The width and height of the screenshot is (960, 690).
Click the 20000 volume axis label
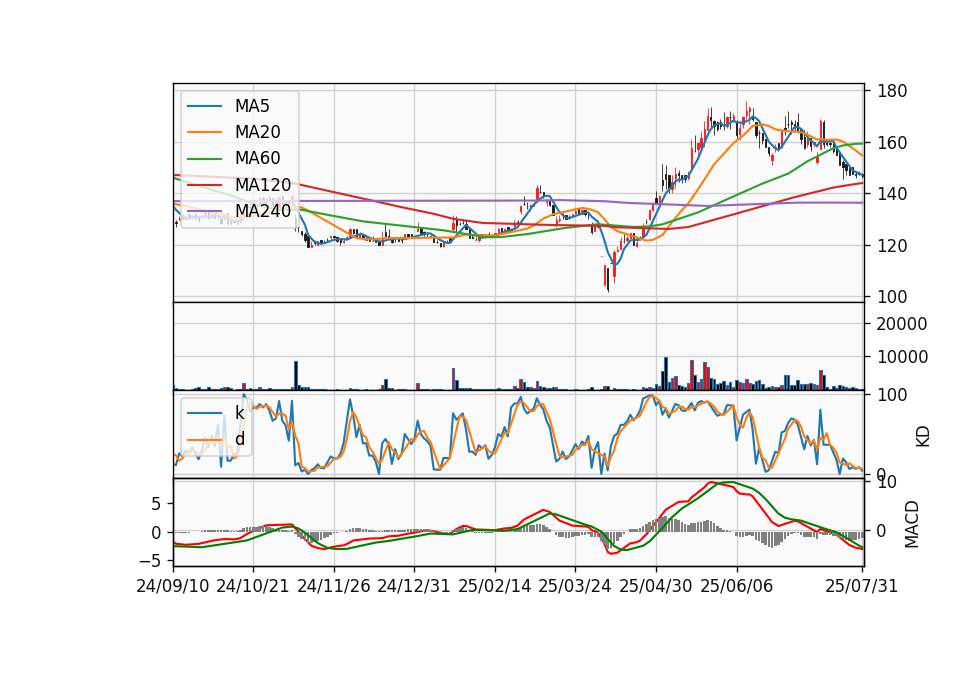[902, 324]
